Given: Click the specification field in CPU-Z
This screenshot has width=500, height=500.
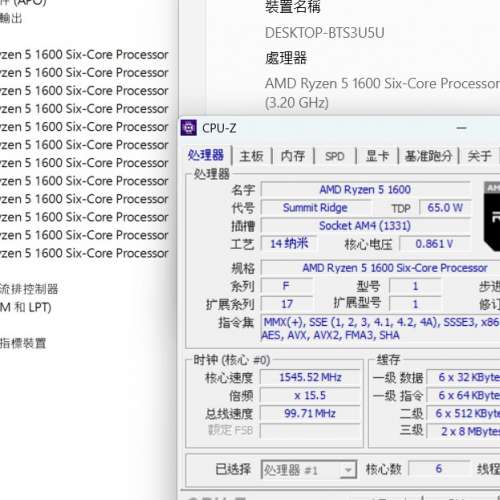Looking at the screenshot, I should tap(381, 268).
